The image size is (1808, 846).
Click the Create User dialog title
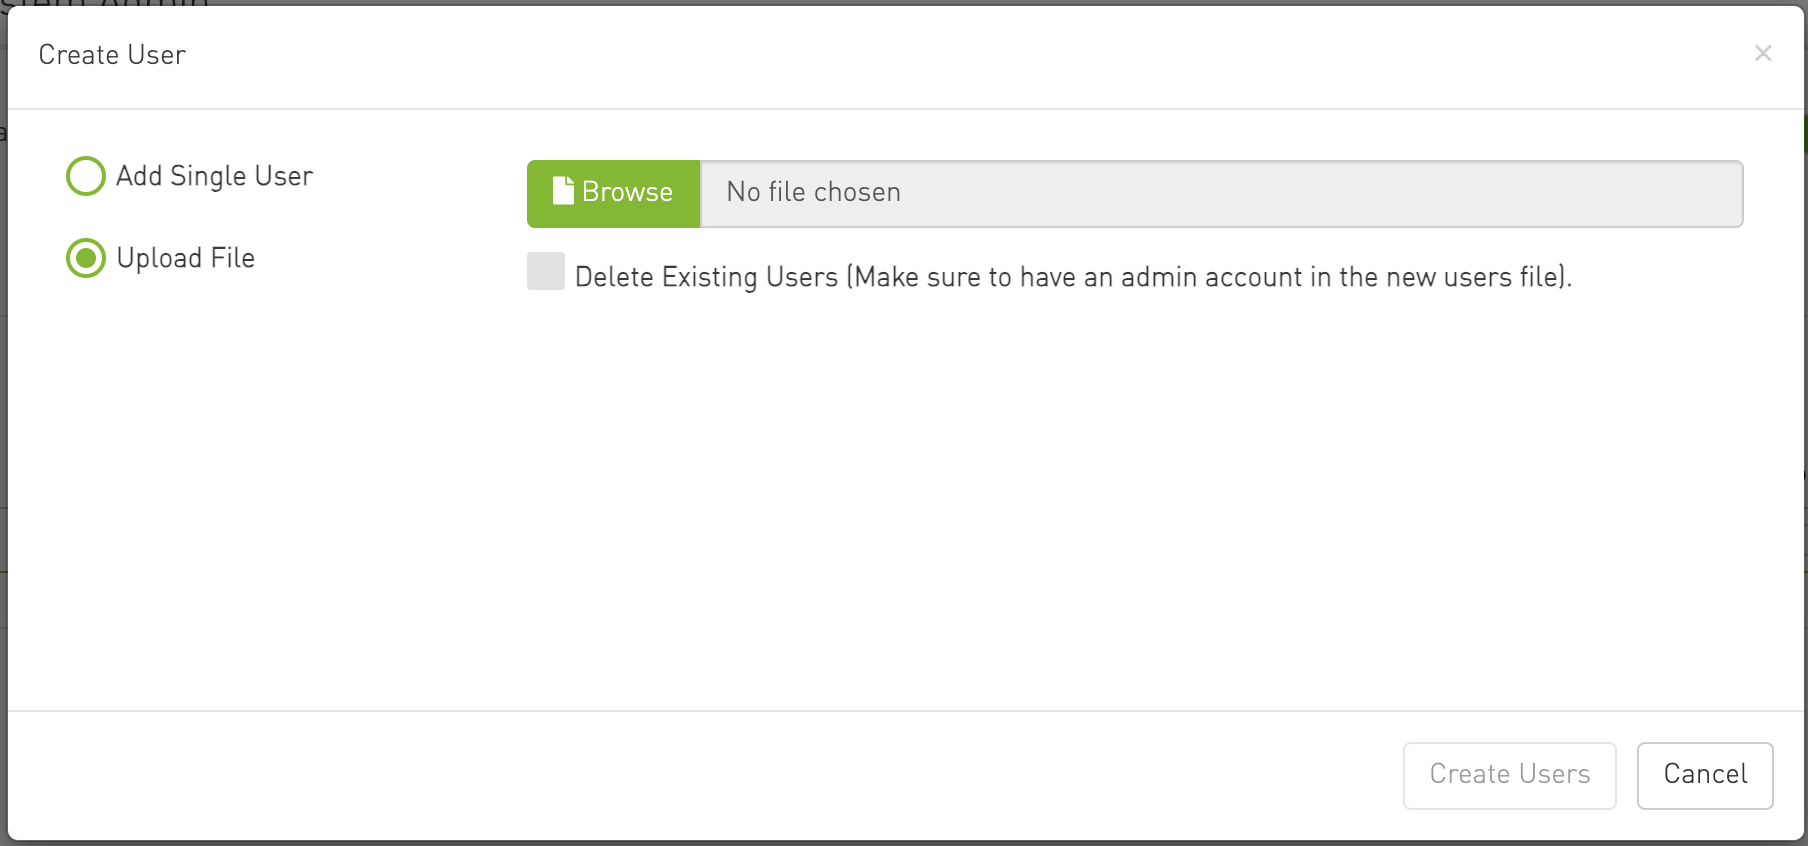[112, 55]
